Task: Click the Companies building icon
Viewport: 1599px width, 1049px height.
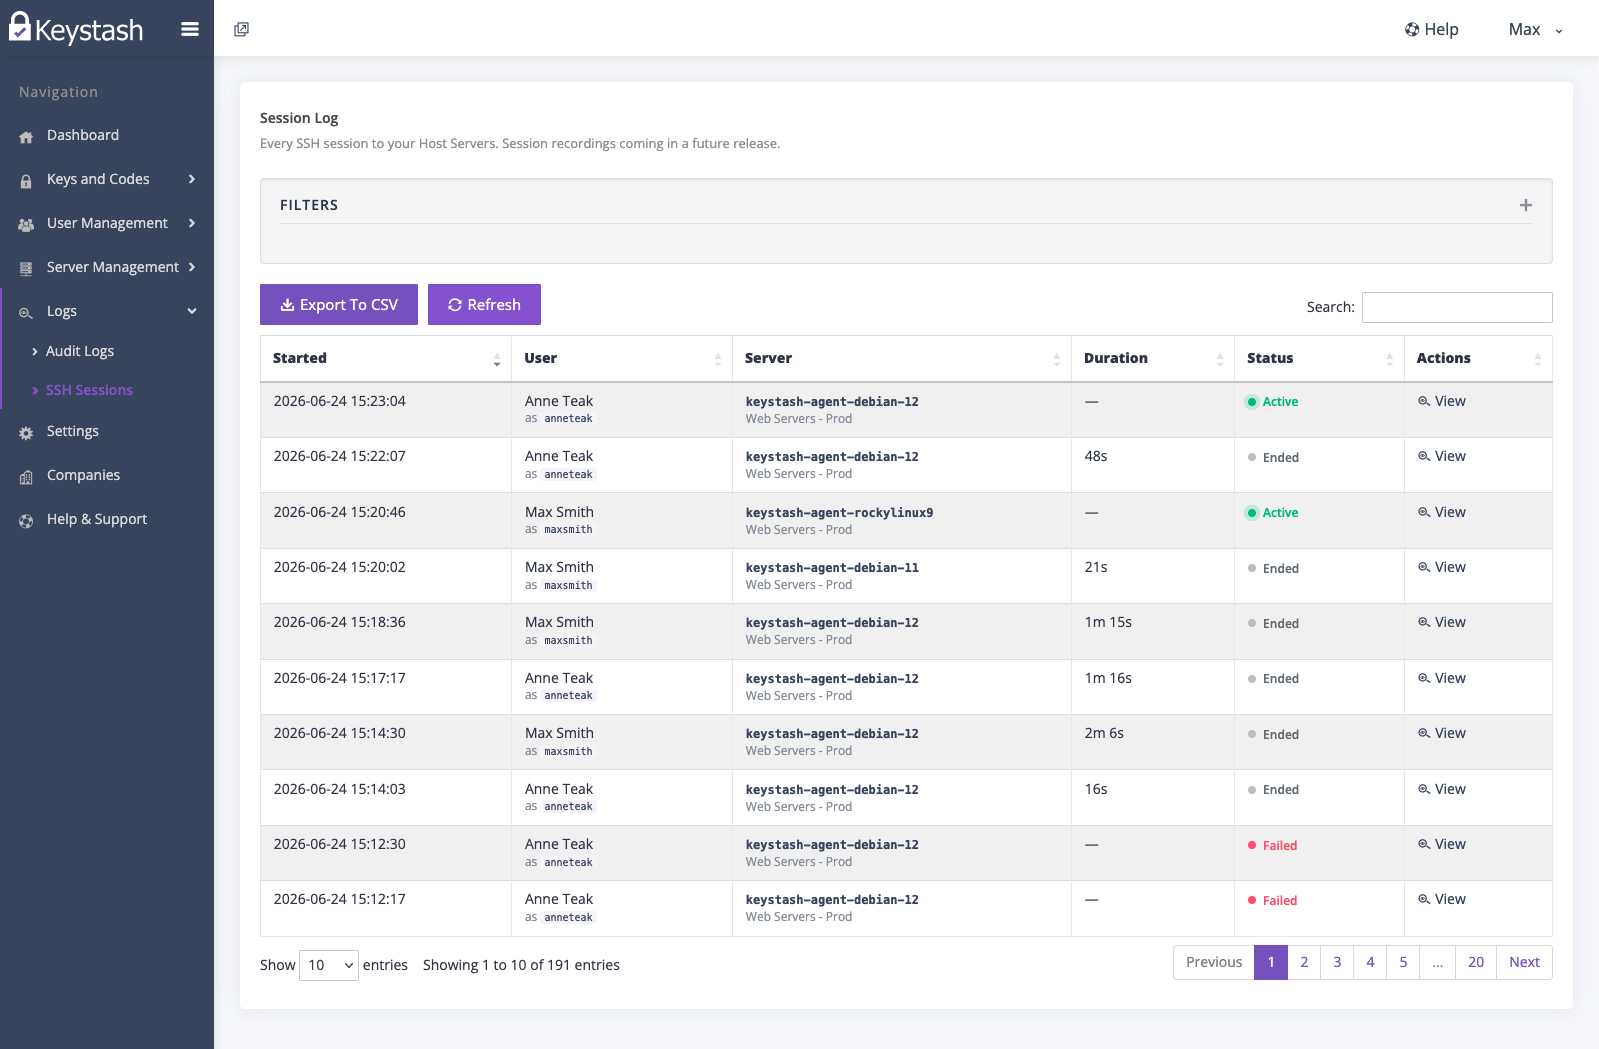Action: click(26, 477)
